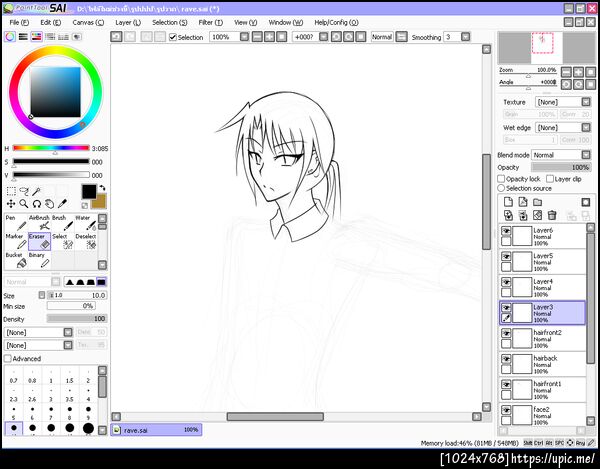Choose brush size 0.7 preset
Screen dimensions: 600x469
click(13, 376)
